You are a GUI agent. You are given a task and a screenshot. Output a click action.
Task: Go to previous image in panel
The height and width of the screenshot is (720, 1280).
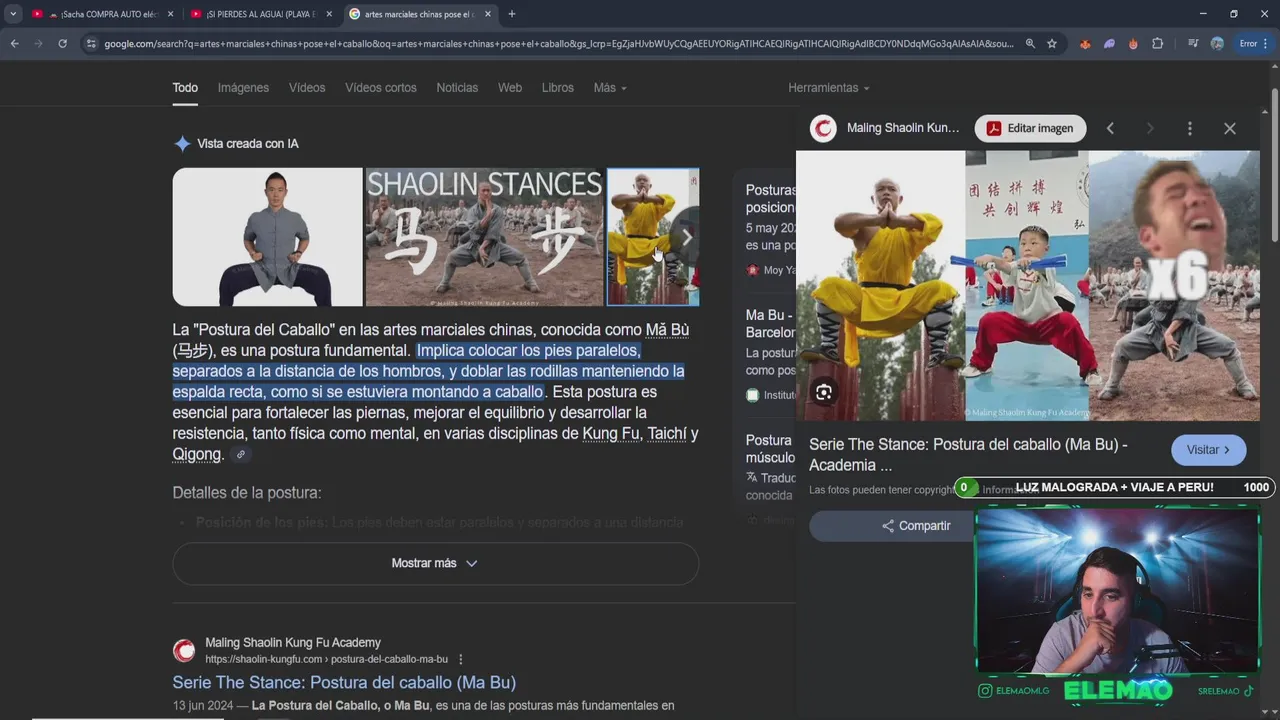1110,128
